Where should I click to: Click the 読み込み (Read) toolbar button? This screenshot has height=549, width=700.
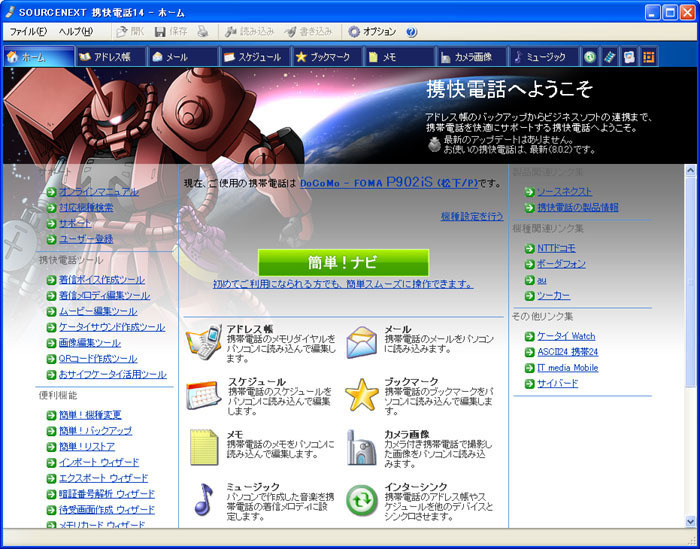249,32
